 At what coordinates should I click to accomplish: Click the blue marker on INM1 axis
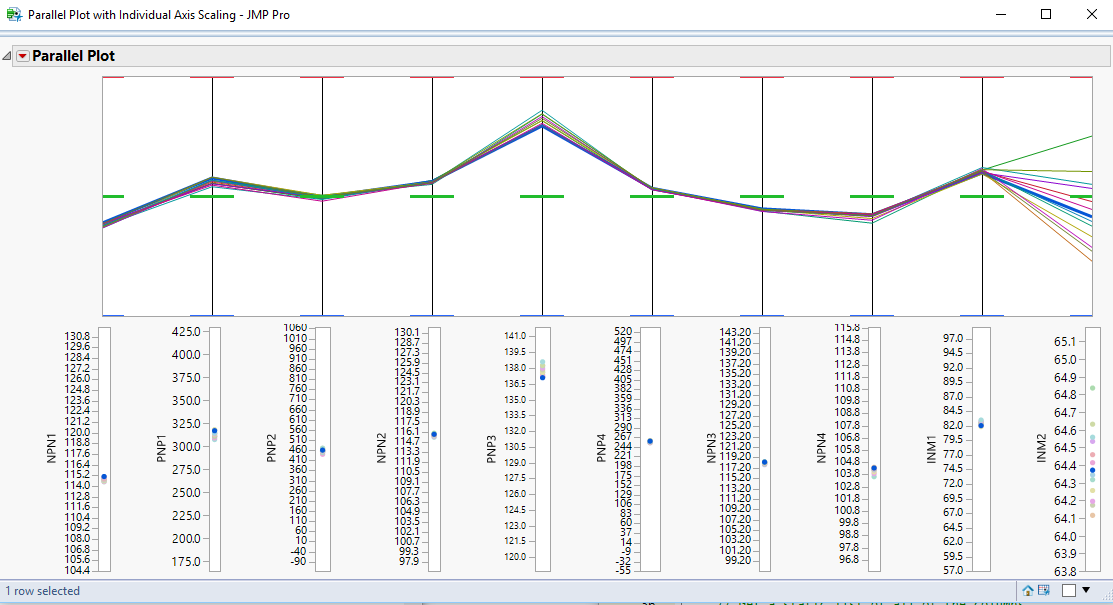coord(981,424)
